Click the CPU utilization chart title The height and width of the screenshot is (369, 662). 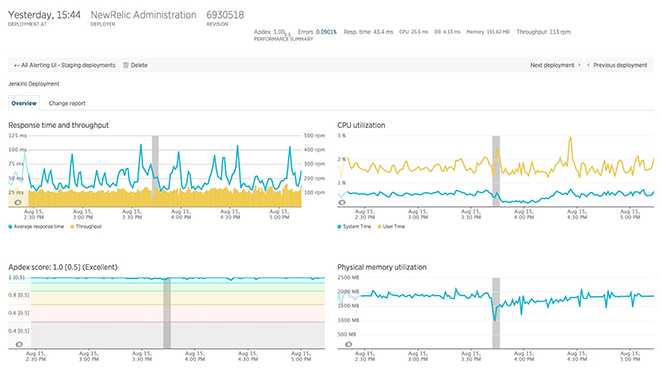tap(361, 125)
